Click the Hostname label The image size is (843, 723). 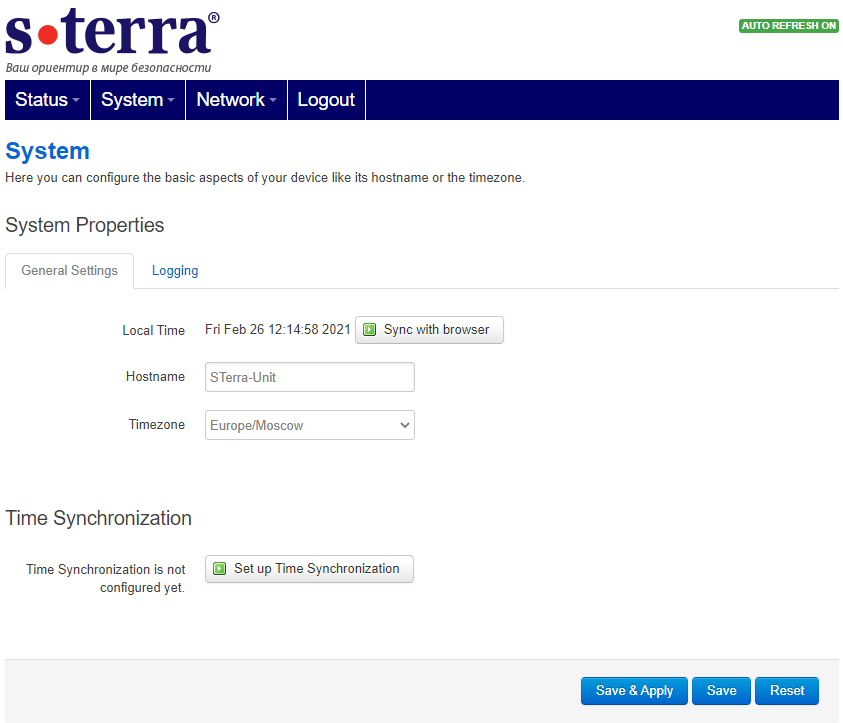click(x=155, y=376)
